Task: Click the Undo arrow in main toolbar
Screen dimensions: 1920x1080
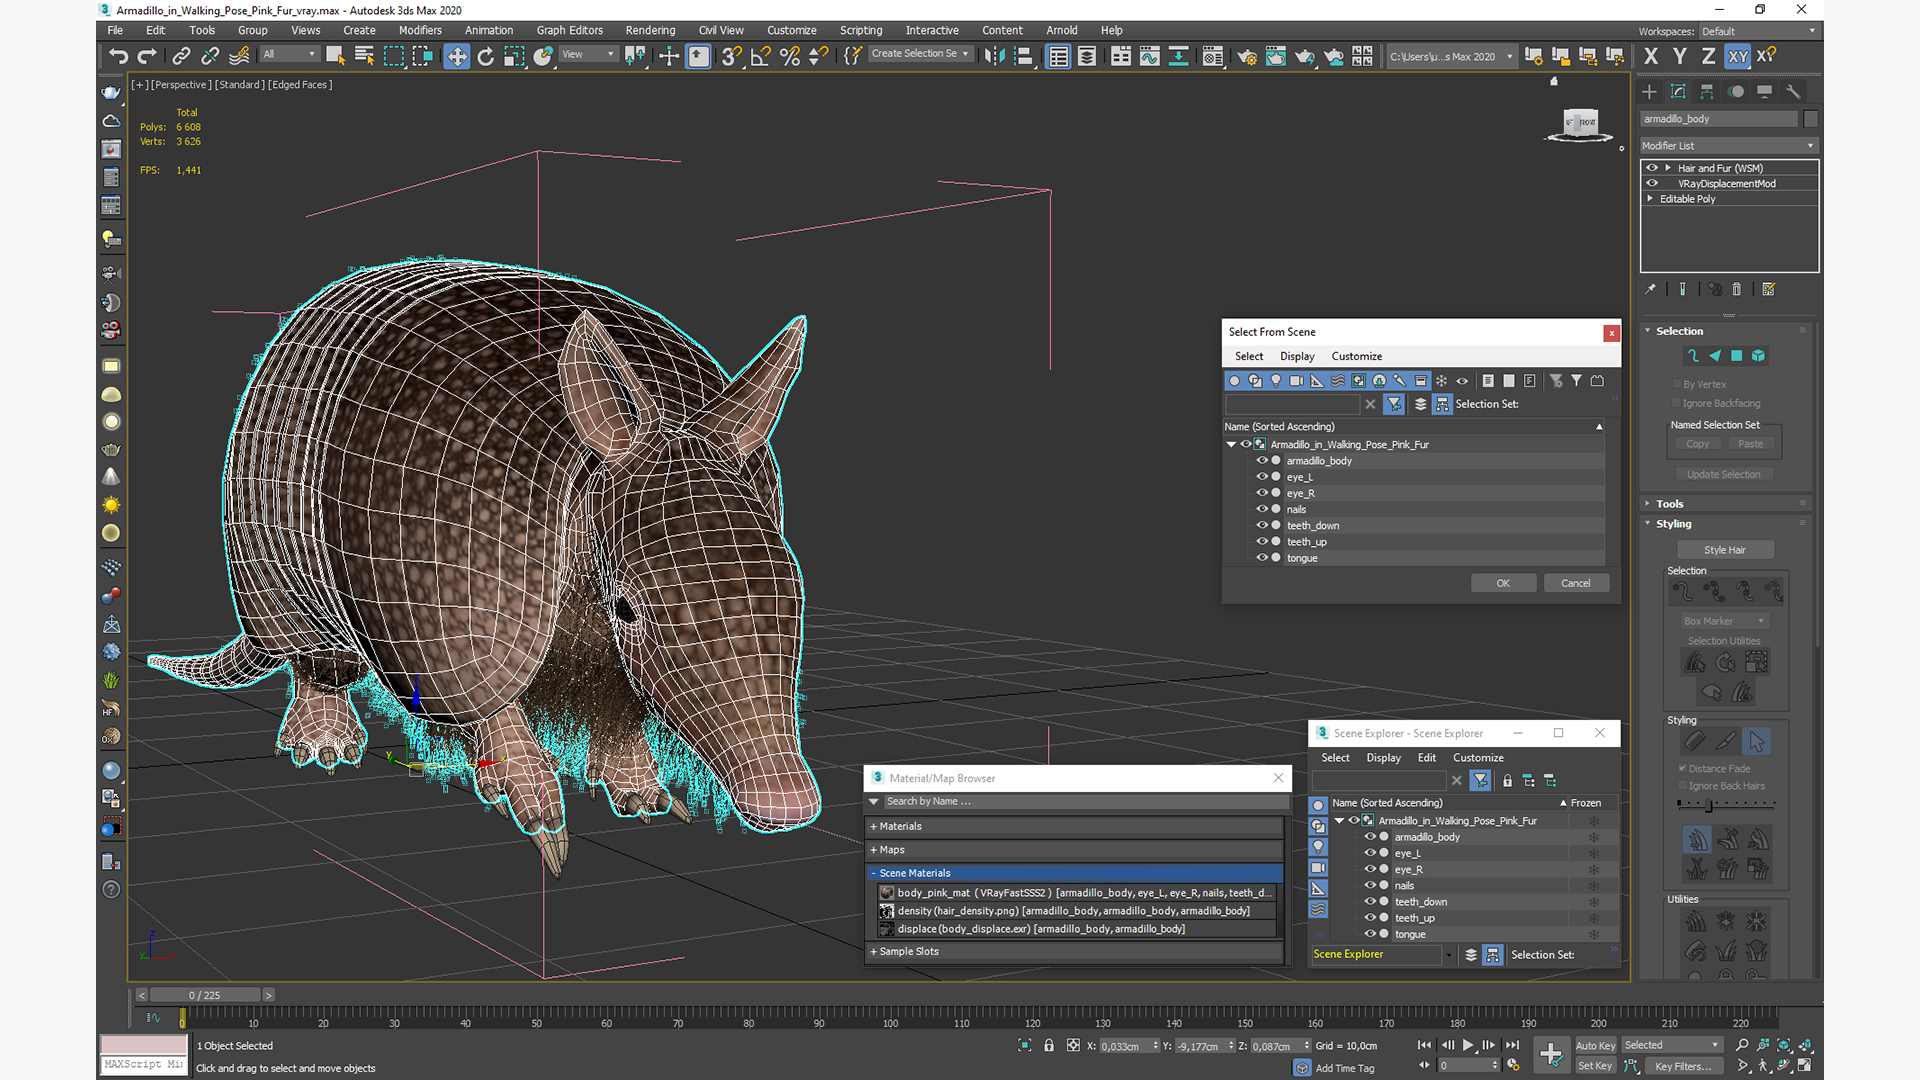Action: [x=118, y=56]
